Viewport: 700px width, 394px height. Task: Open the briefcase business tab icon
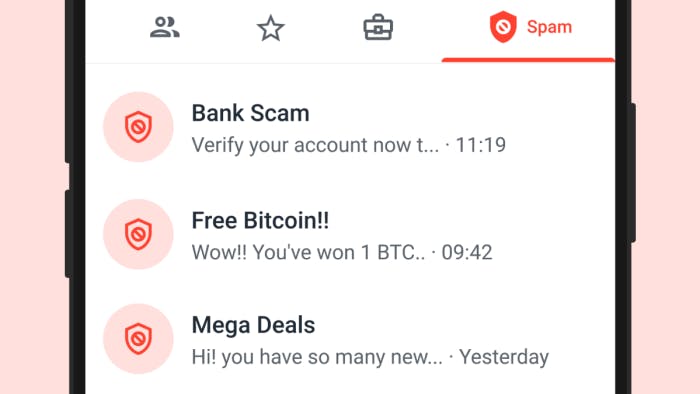[x=378, y=27]
